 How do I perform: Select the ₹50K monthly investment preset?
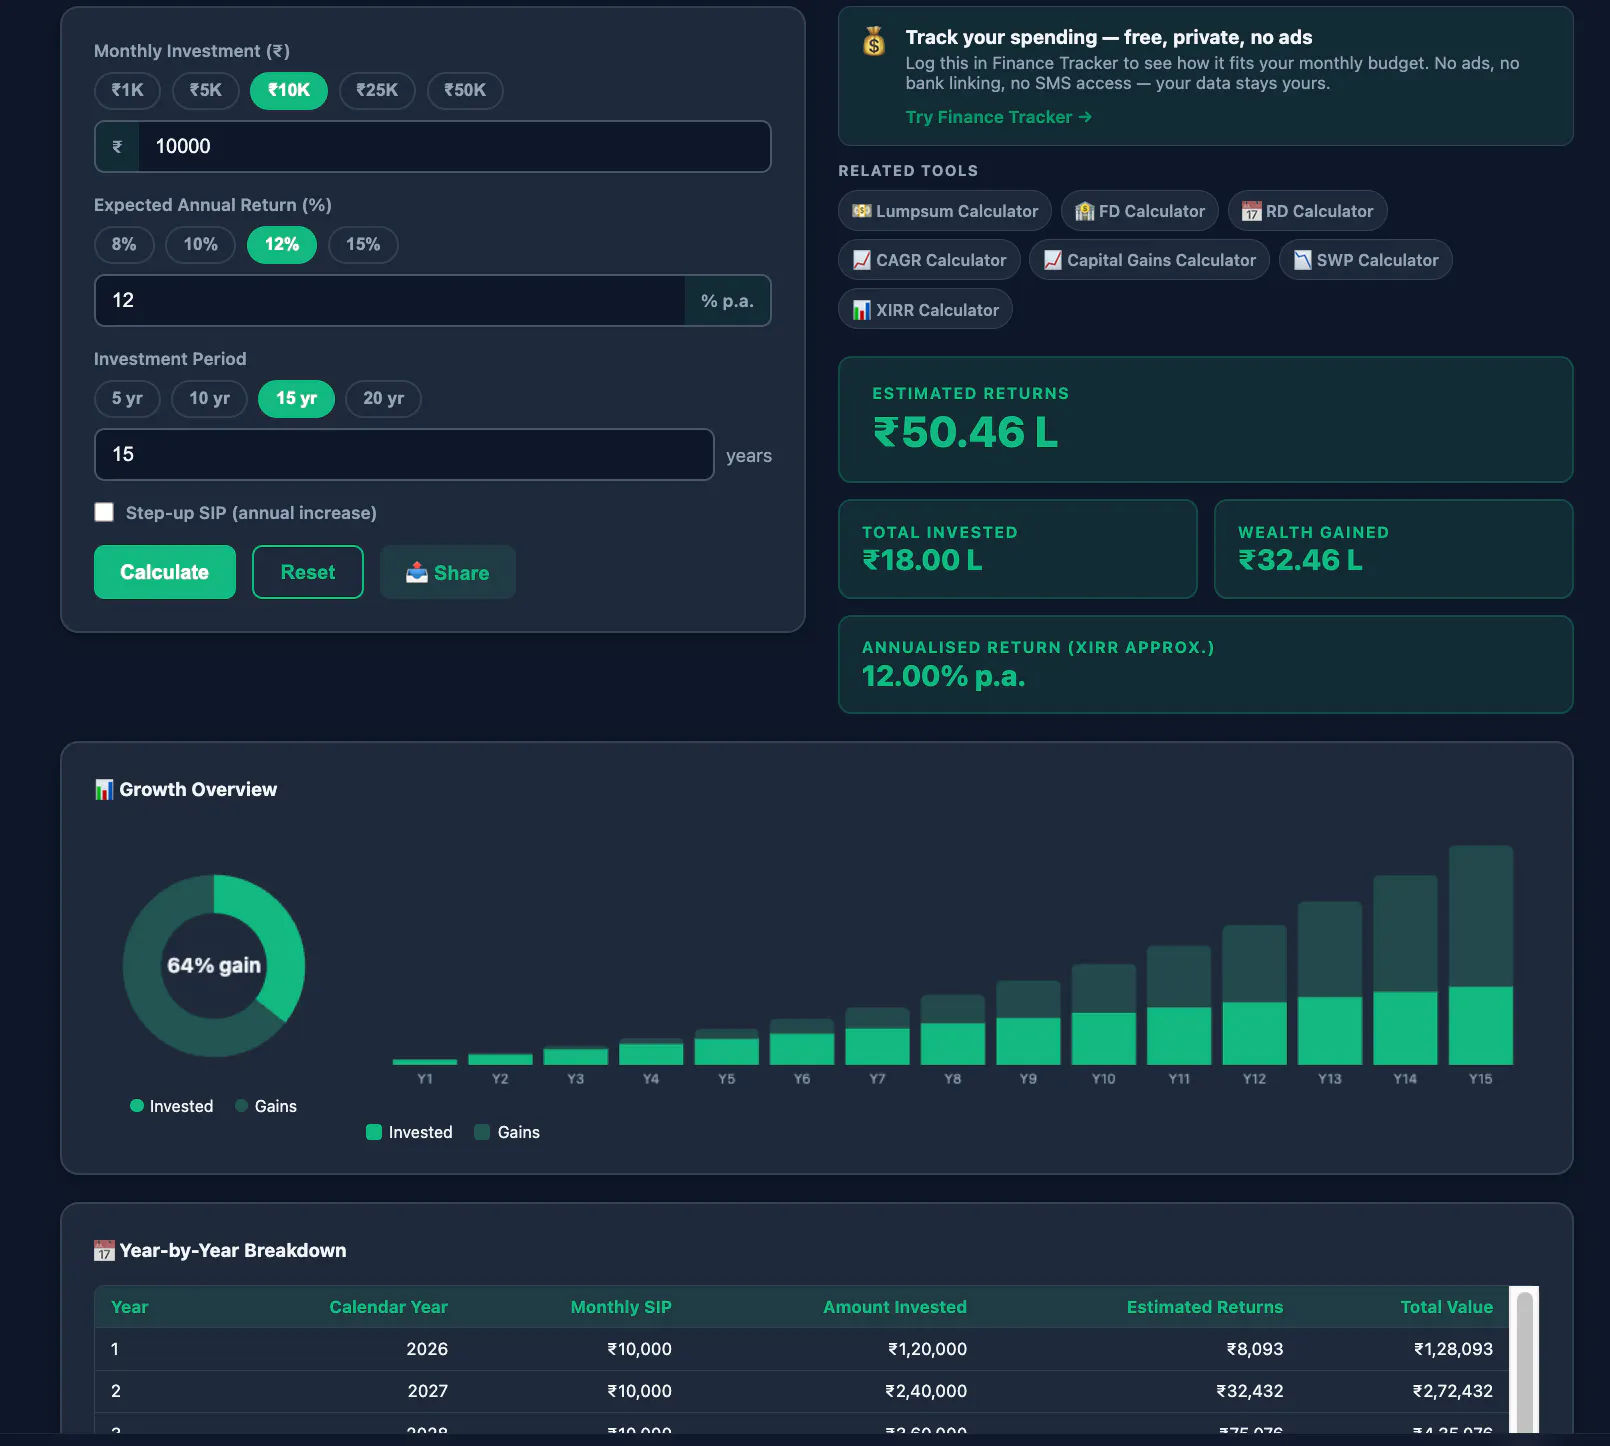[465, 90]
